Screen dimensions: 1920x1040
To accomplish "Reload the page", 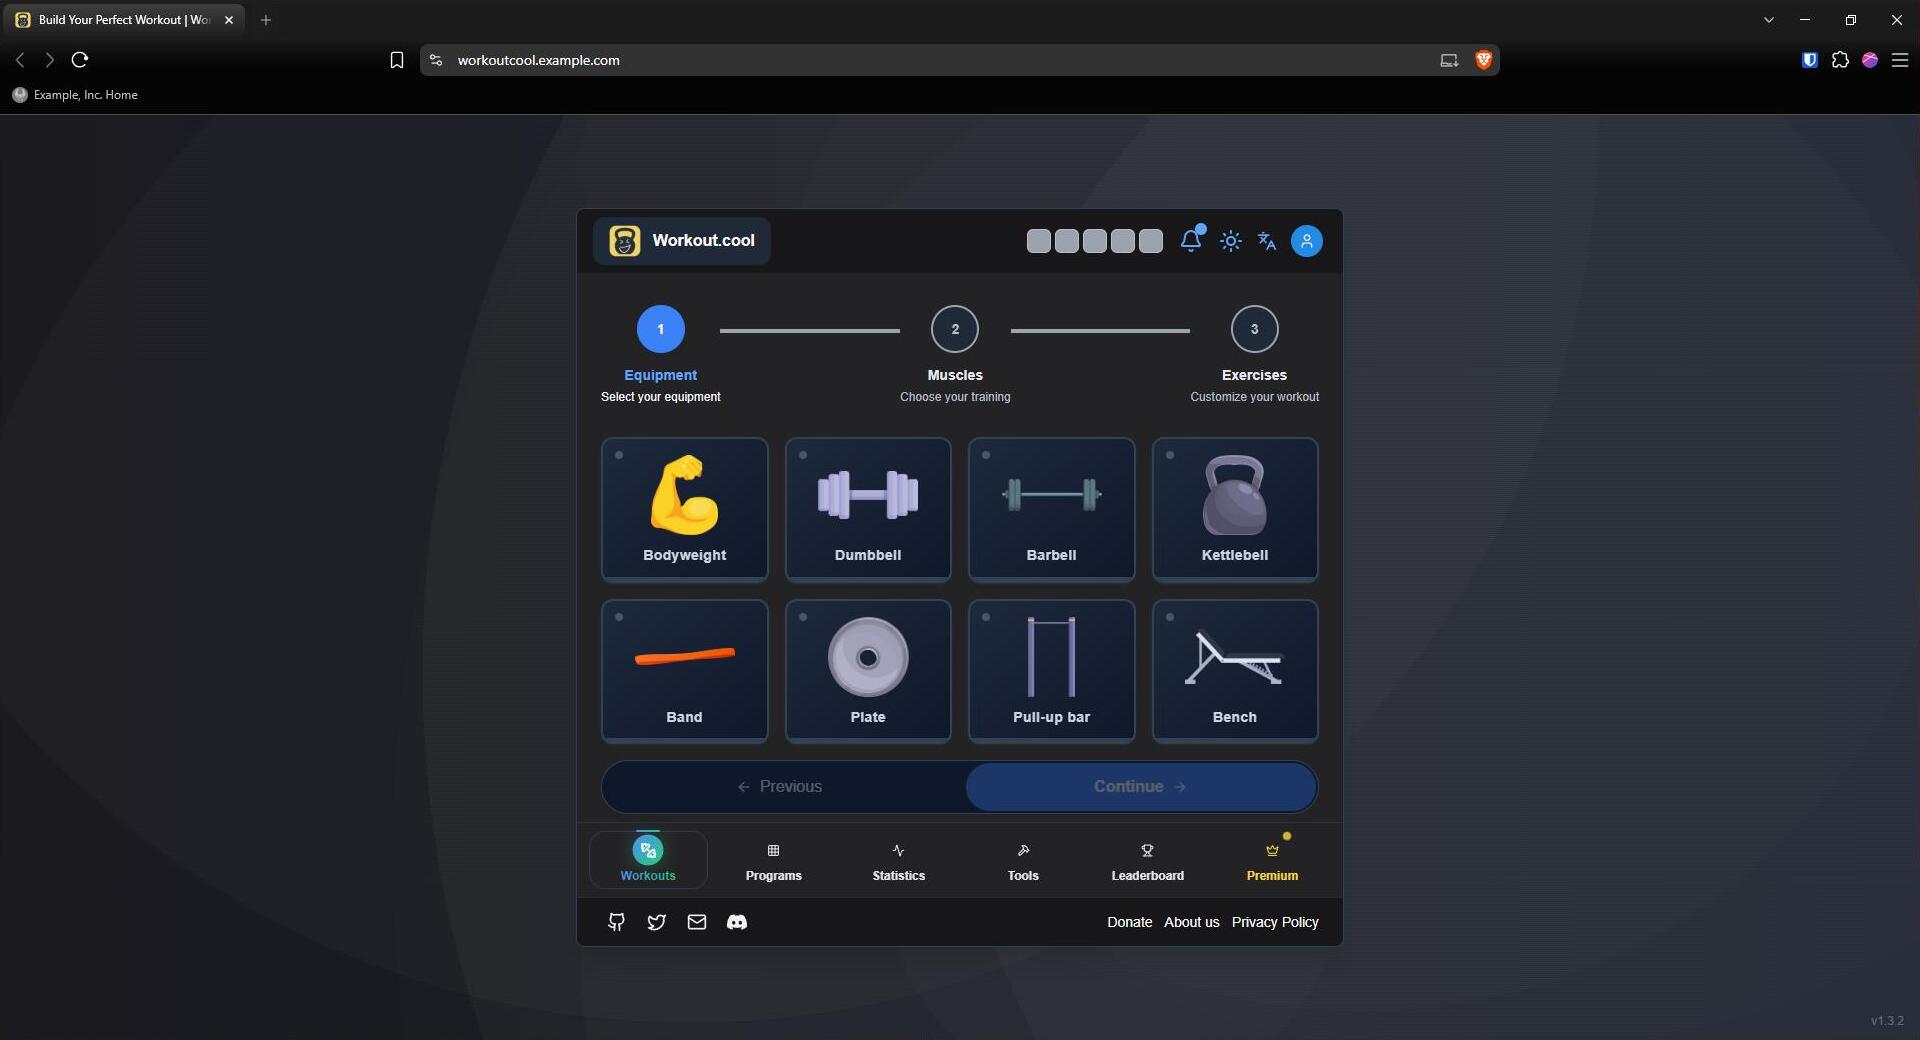I will click(80, 60).
